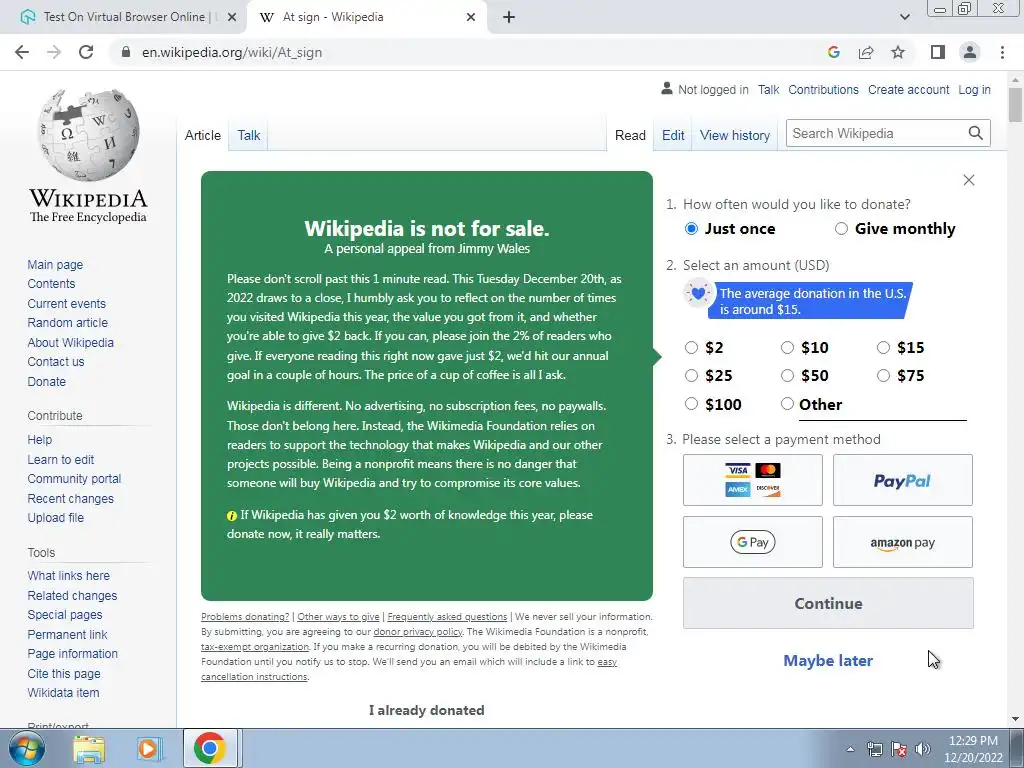Open the tab search dropdown chevron
Viewport: 1024px width, 768px height.
pos(904,17)
